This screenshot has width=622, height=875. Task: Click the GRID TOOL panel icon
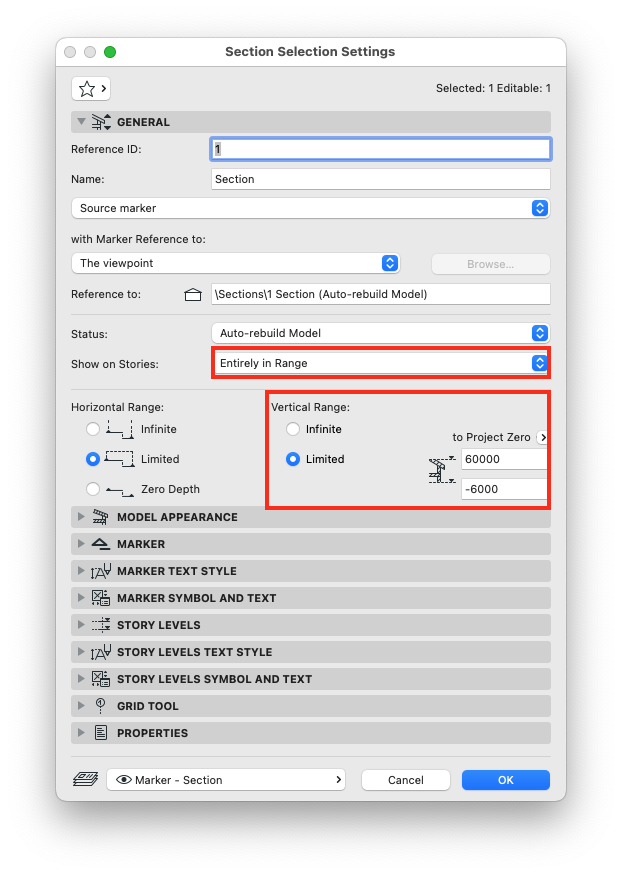[100, 705]
